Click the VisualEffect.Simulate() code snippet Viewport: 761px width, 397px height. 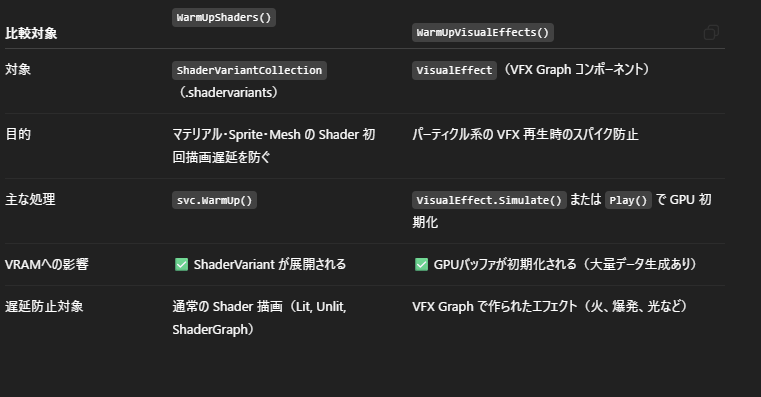coord(489,200)
